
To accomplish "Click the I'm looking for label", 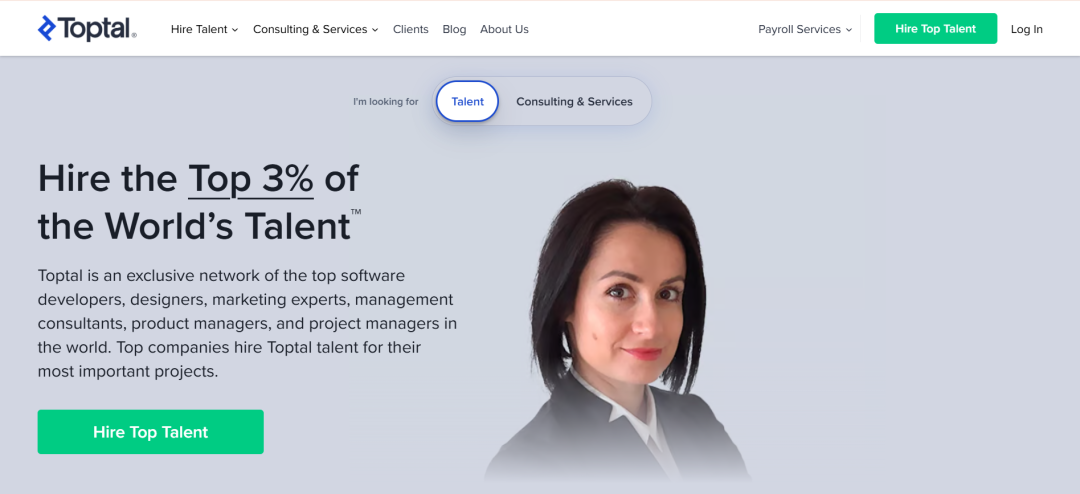I will click(x=386, y=101).
